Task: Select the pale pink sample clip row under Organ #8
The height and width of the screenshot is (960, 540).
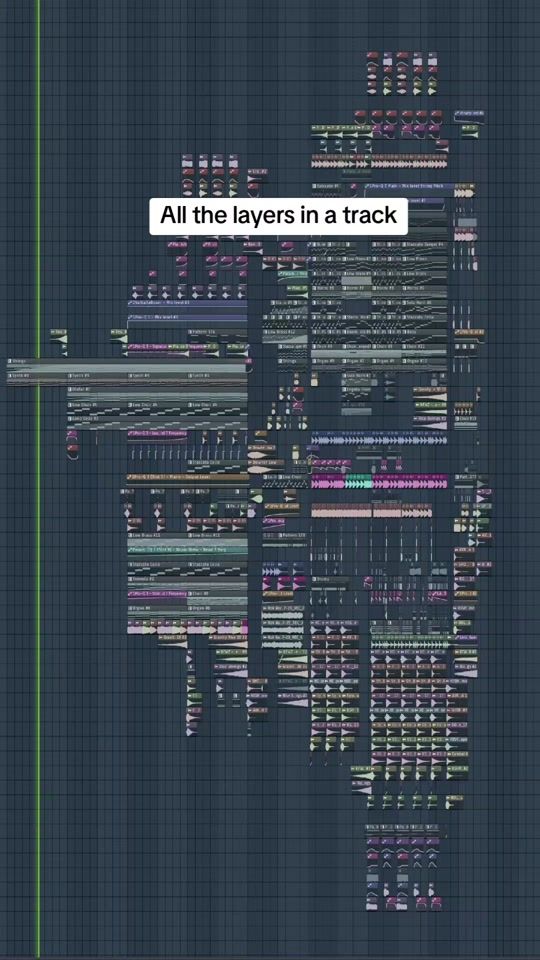Action: tap(187, 628)
